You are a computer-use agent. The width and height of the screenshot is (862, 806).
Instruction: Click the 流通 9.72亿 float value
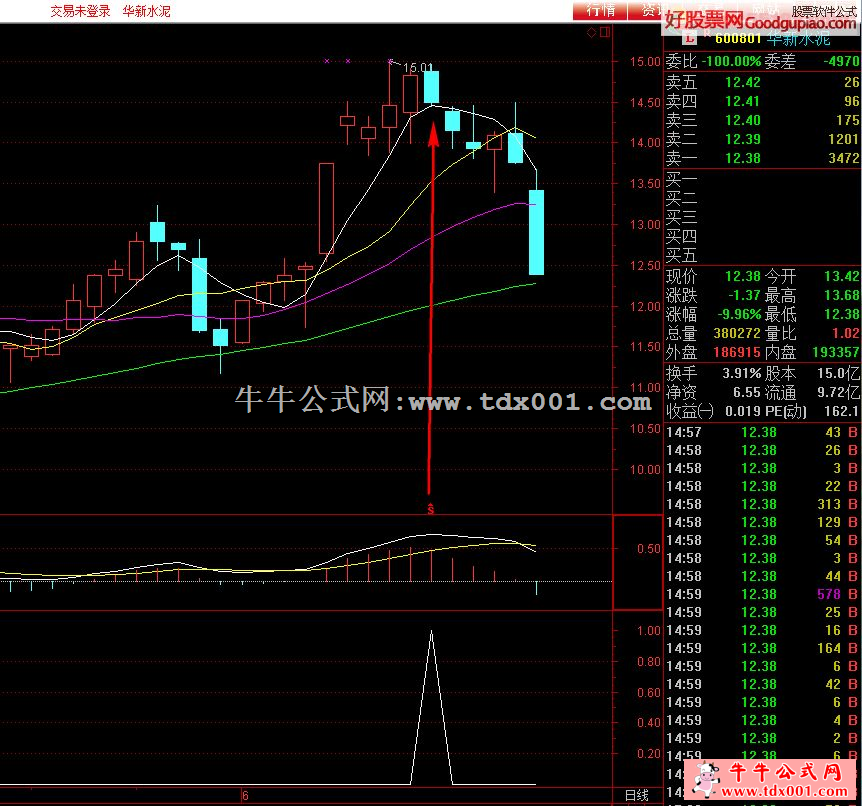pyautogui.click(x=838, y=393)
